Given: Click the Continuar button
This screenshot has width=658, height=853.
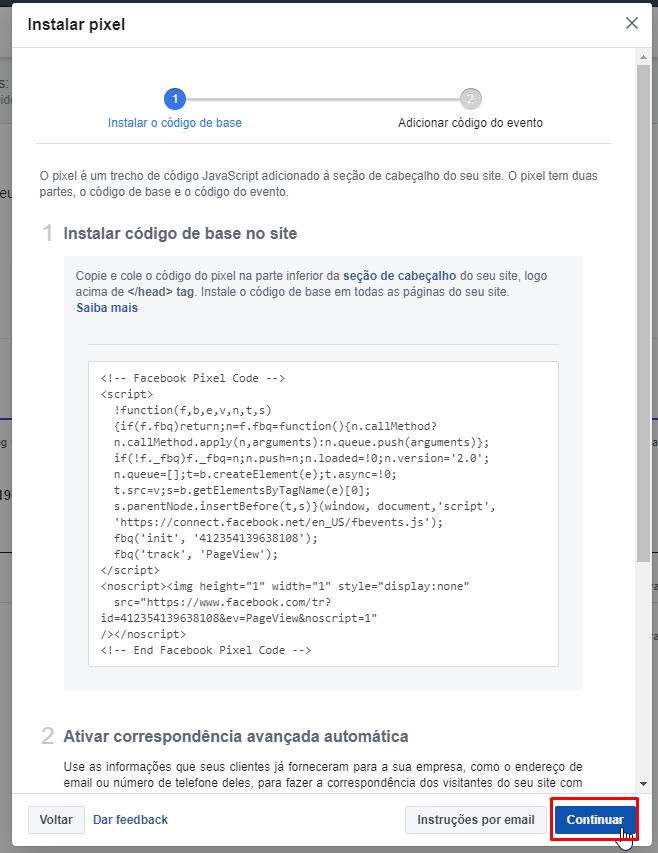Looking at the screenshot, I should point(595,820).
